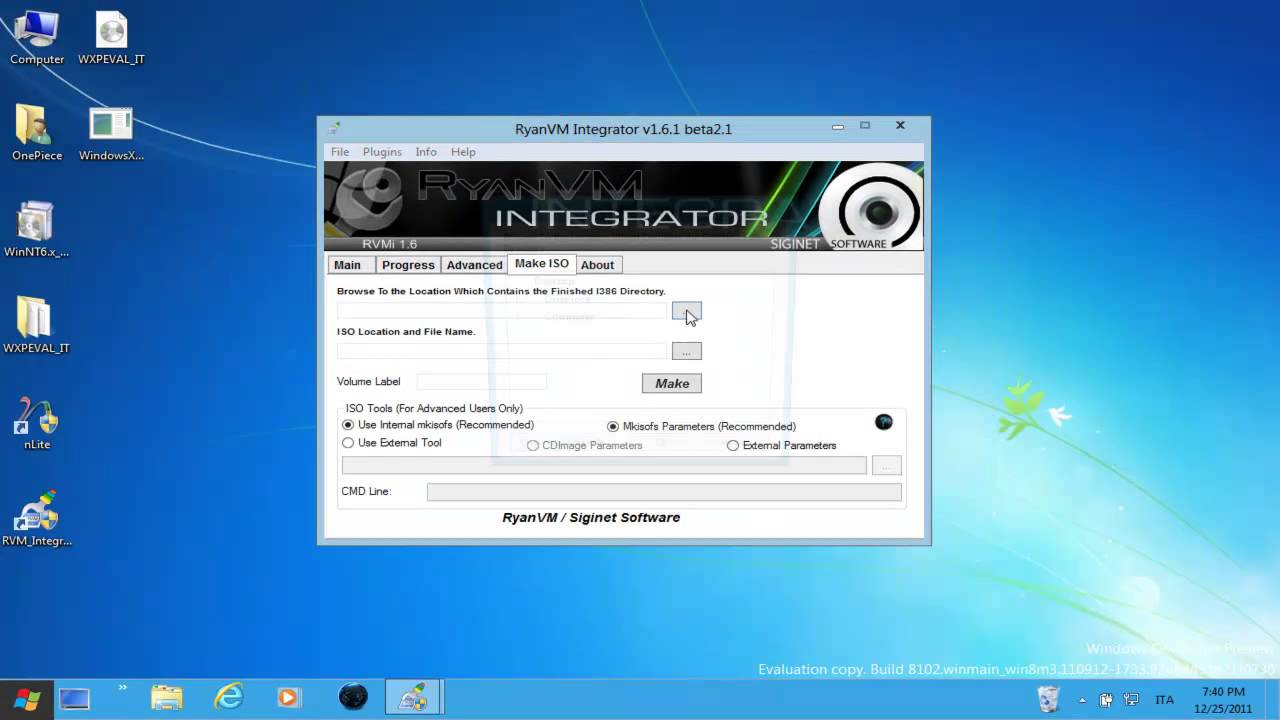Click the Make button
This screenshot has width=1280, height=720.
click(x=672, y=383)
